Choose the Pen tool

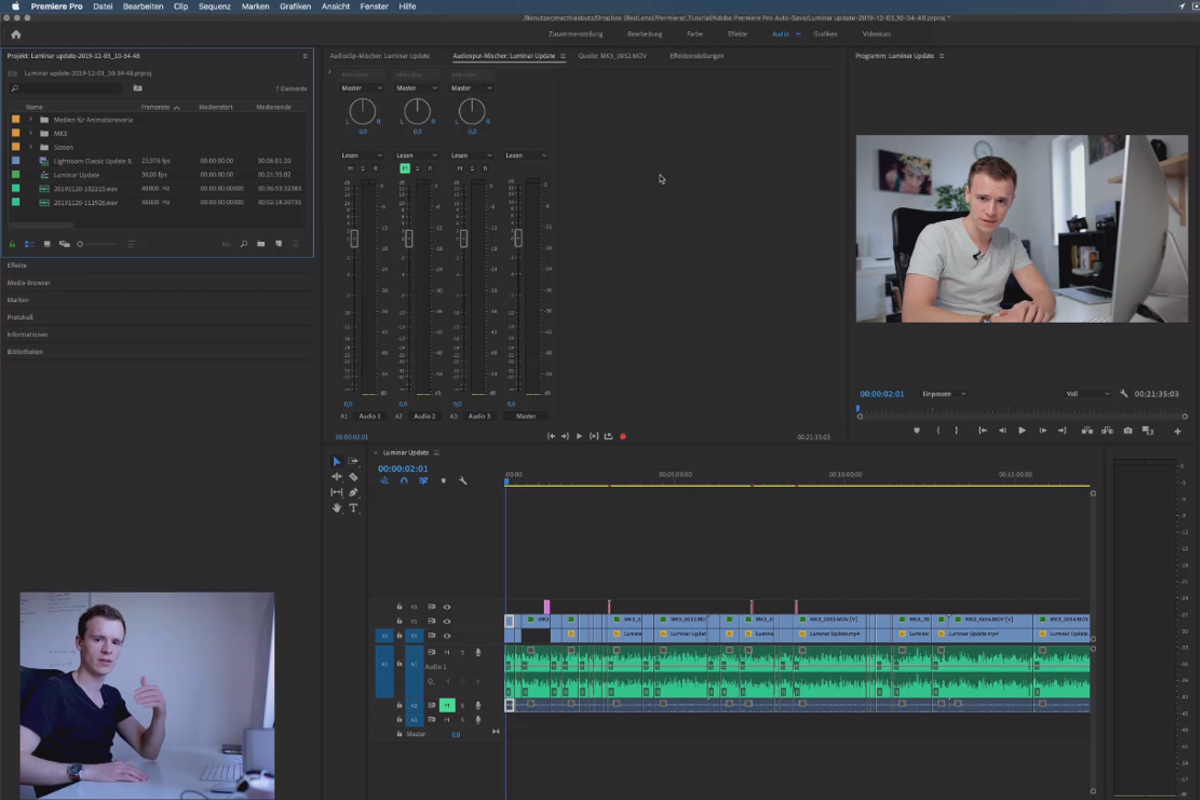(353, 492)
